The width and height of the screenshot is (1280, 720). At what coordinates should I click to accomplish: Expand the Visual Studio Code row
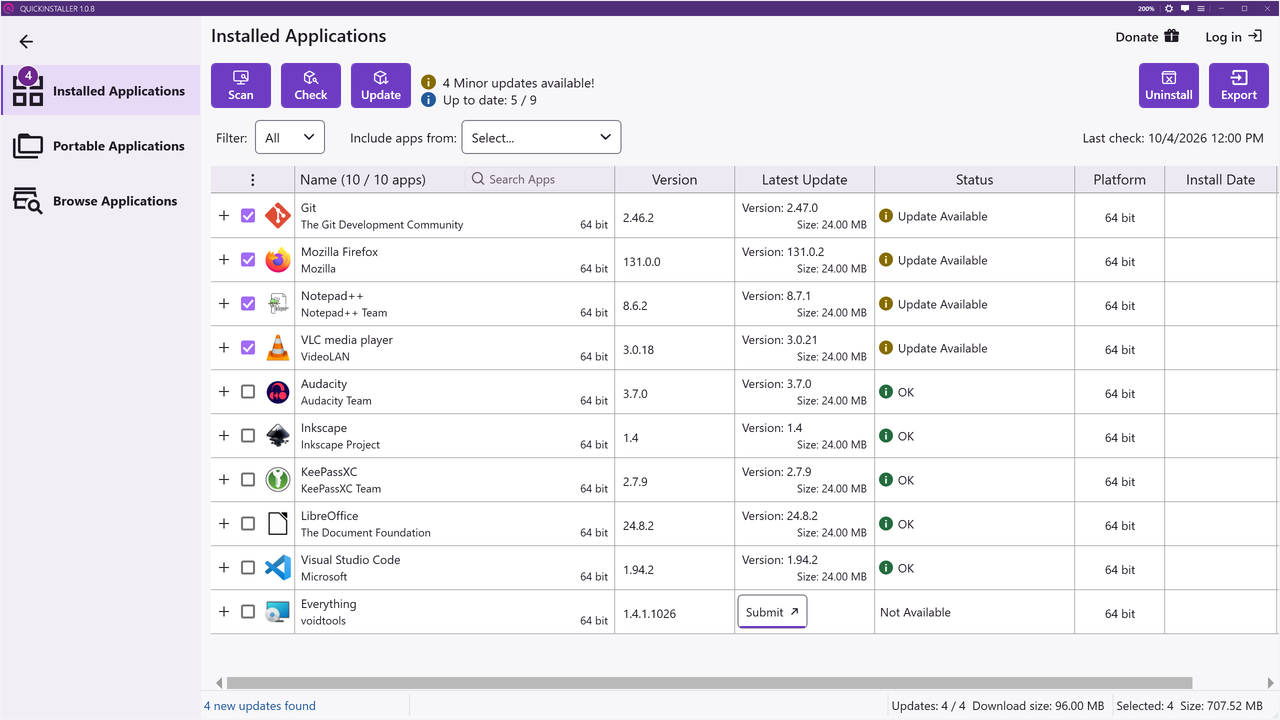[x=224, y=568]
